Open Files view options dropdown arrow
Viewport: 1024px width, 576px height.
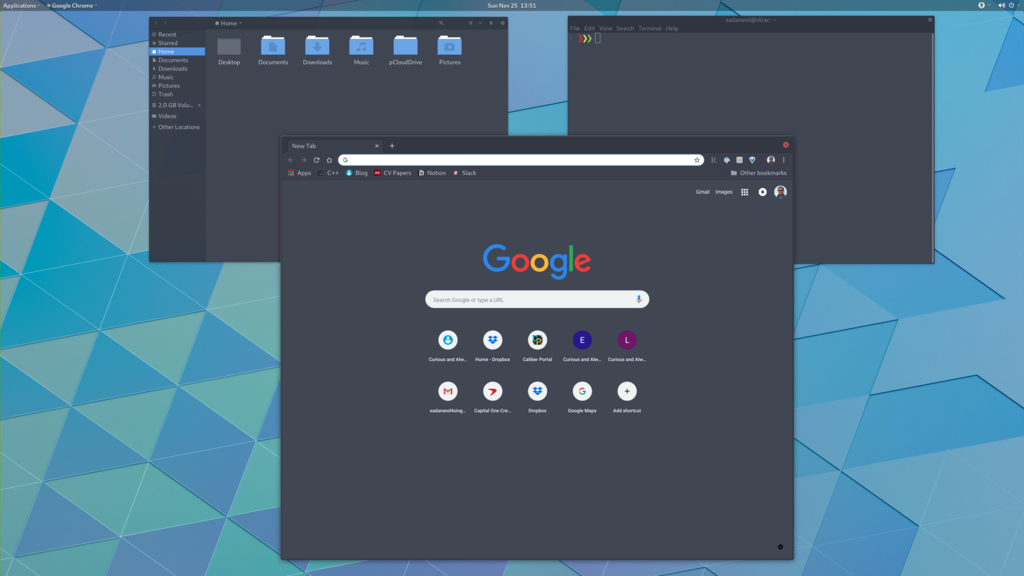[x=480, y=23]
